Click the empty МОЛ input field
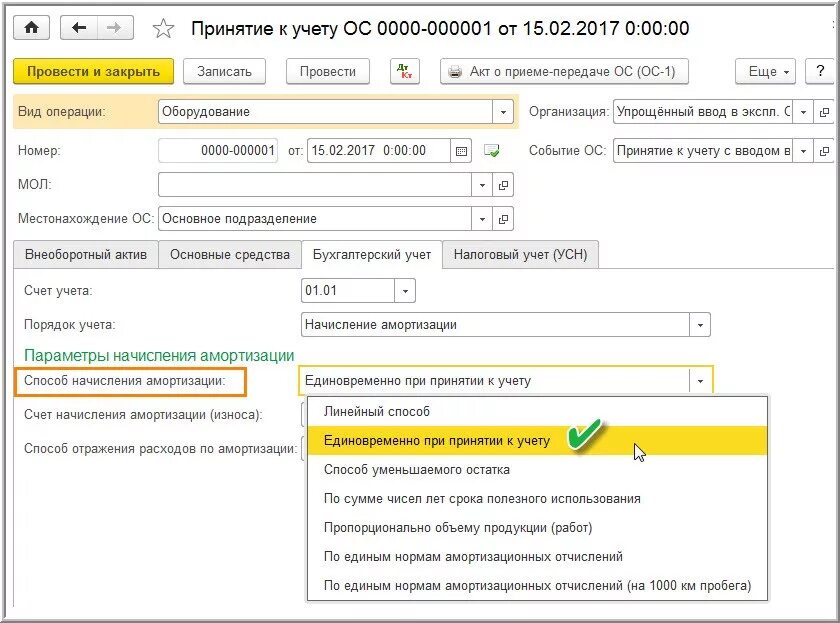840x623 pixels. coord(315,185)
